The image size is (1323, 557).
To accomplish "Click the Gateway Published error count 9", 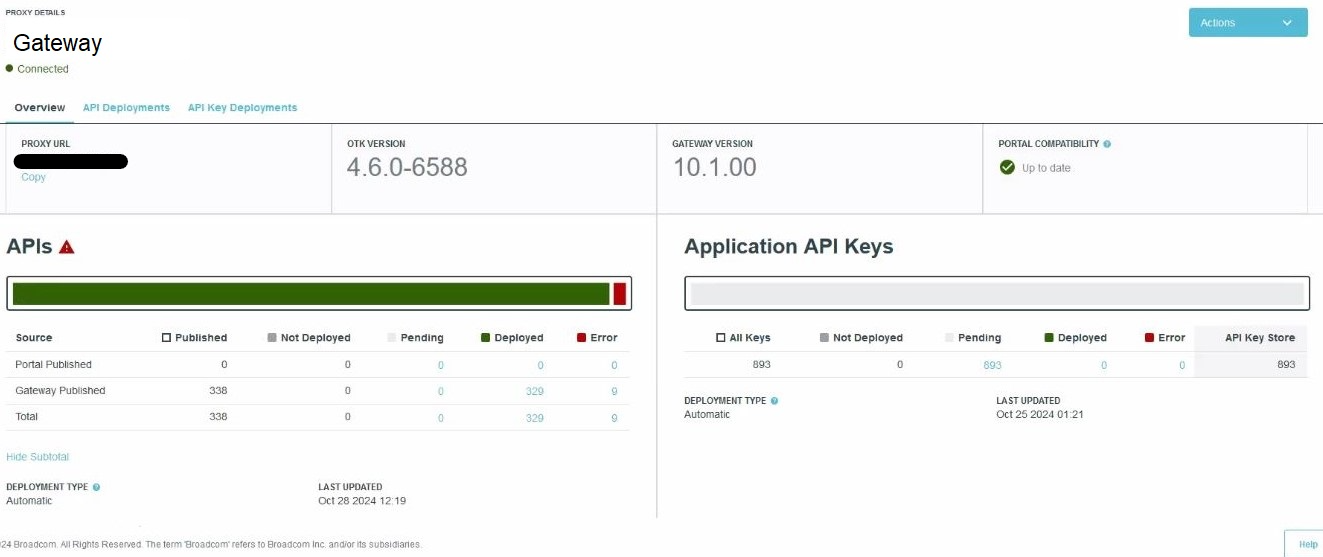I will [x=614, y=391].
